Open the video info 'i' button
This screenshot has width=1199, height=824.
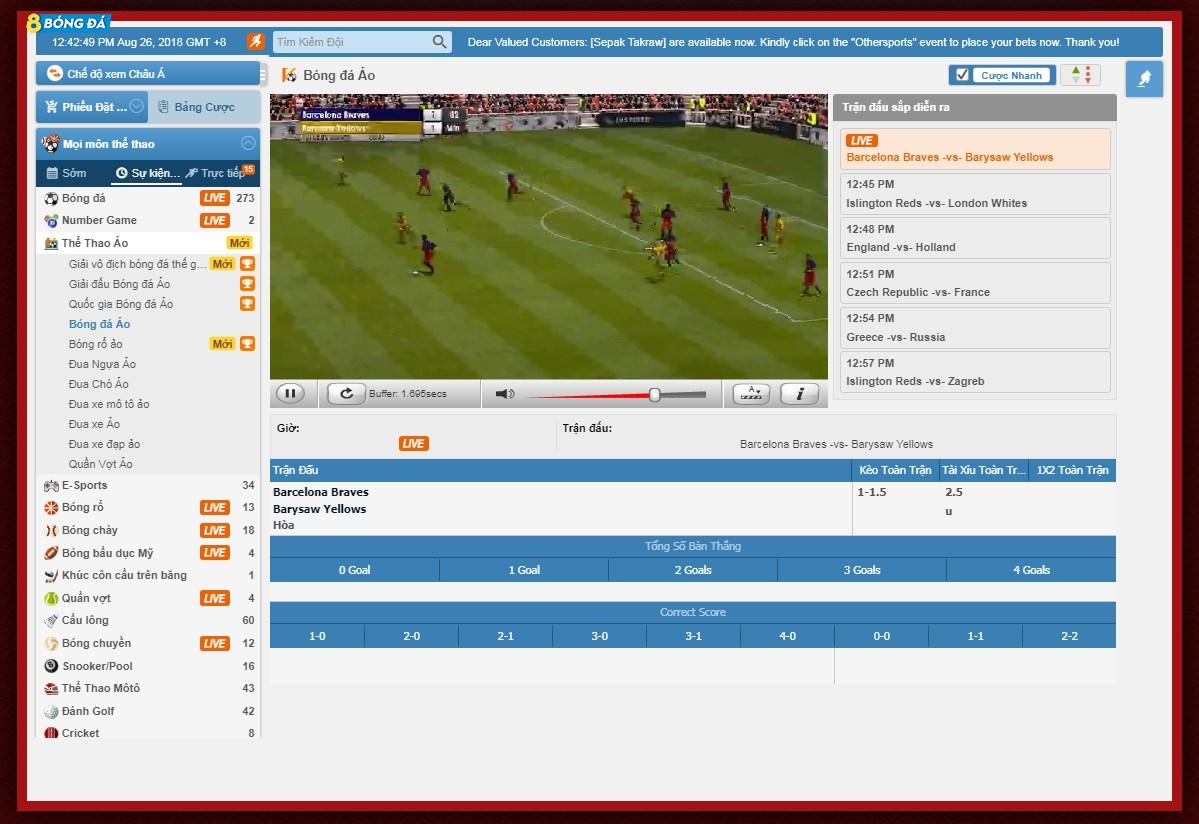tap(799, 394)
